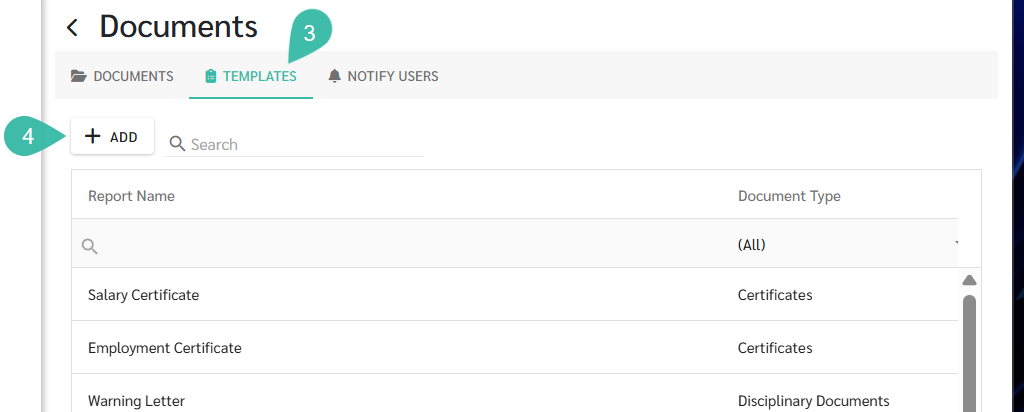Open the Notify Users tab
Image resolution: width=1024 pixels, height=412 pixels.
click(x=383, y=76)
